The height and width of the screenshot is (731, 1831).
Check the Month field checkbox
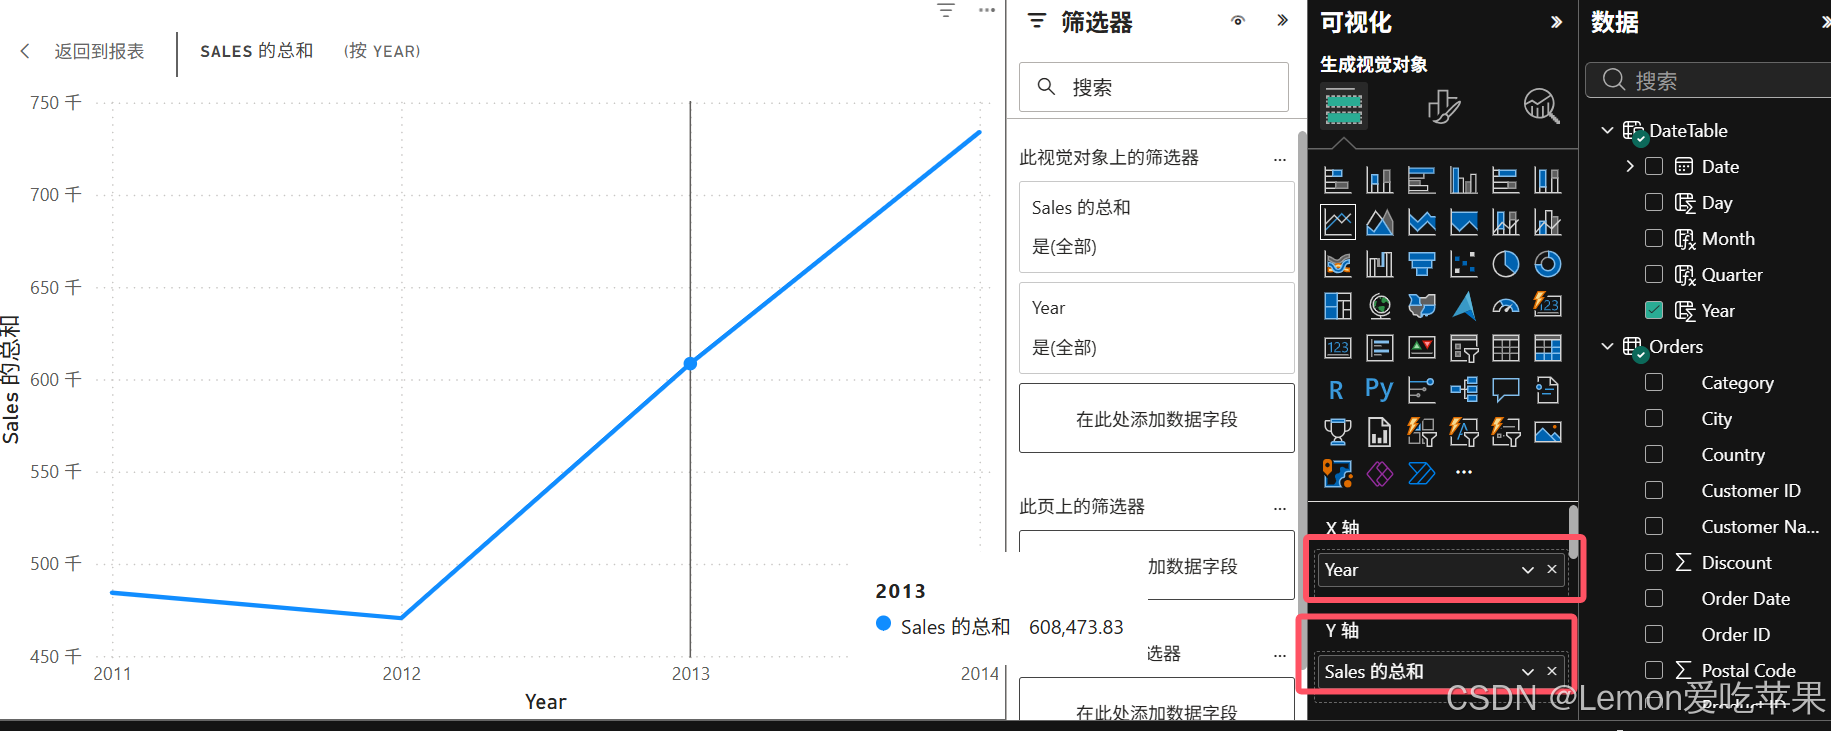coord(1654,238)
